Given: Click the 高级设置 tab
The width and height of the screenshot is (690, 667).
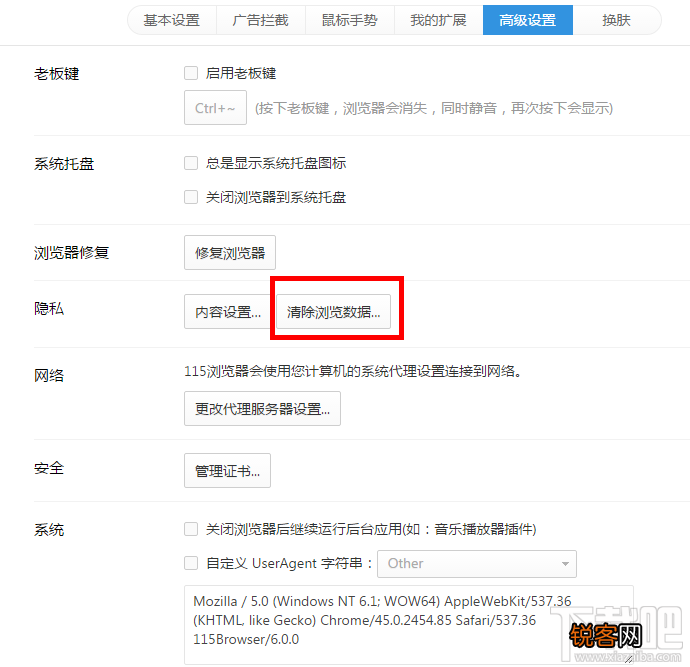Looking at the screenshot, I should tap(528, 20).
